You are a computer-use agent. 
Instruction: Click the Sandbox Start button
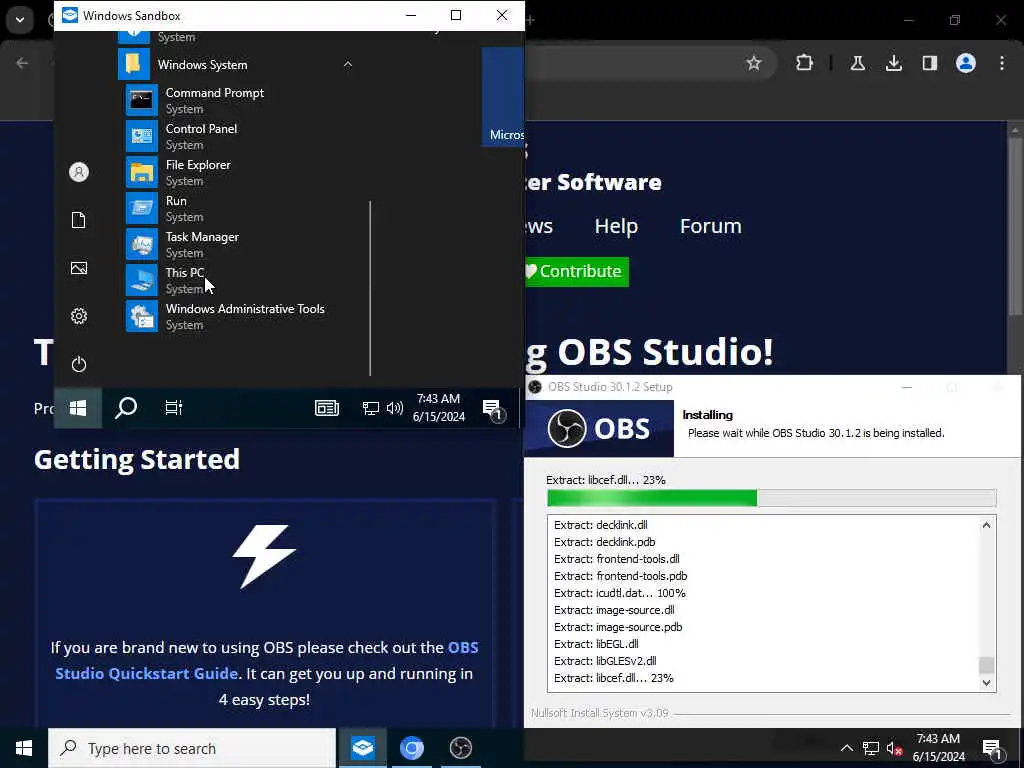(x=78, y=408)
